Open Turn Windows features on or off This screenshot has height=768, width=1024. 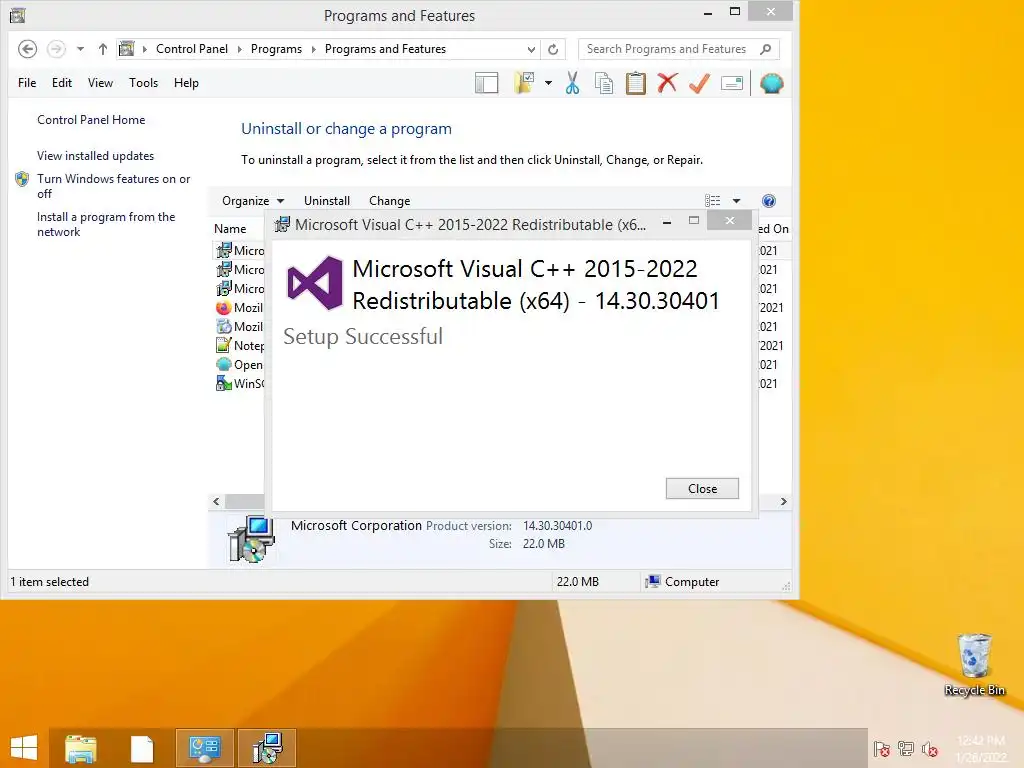pyautogui.click(x=114, y=186)
